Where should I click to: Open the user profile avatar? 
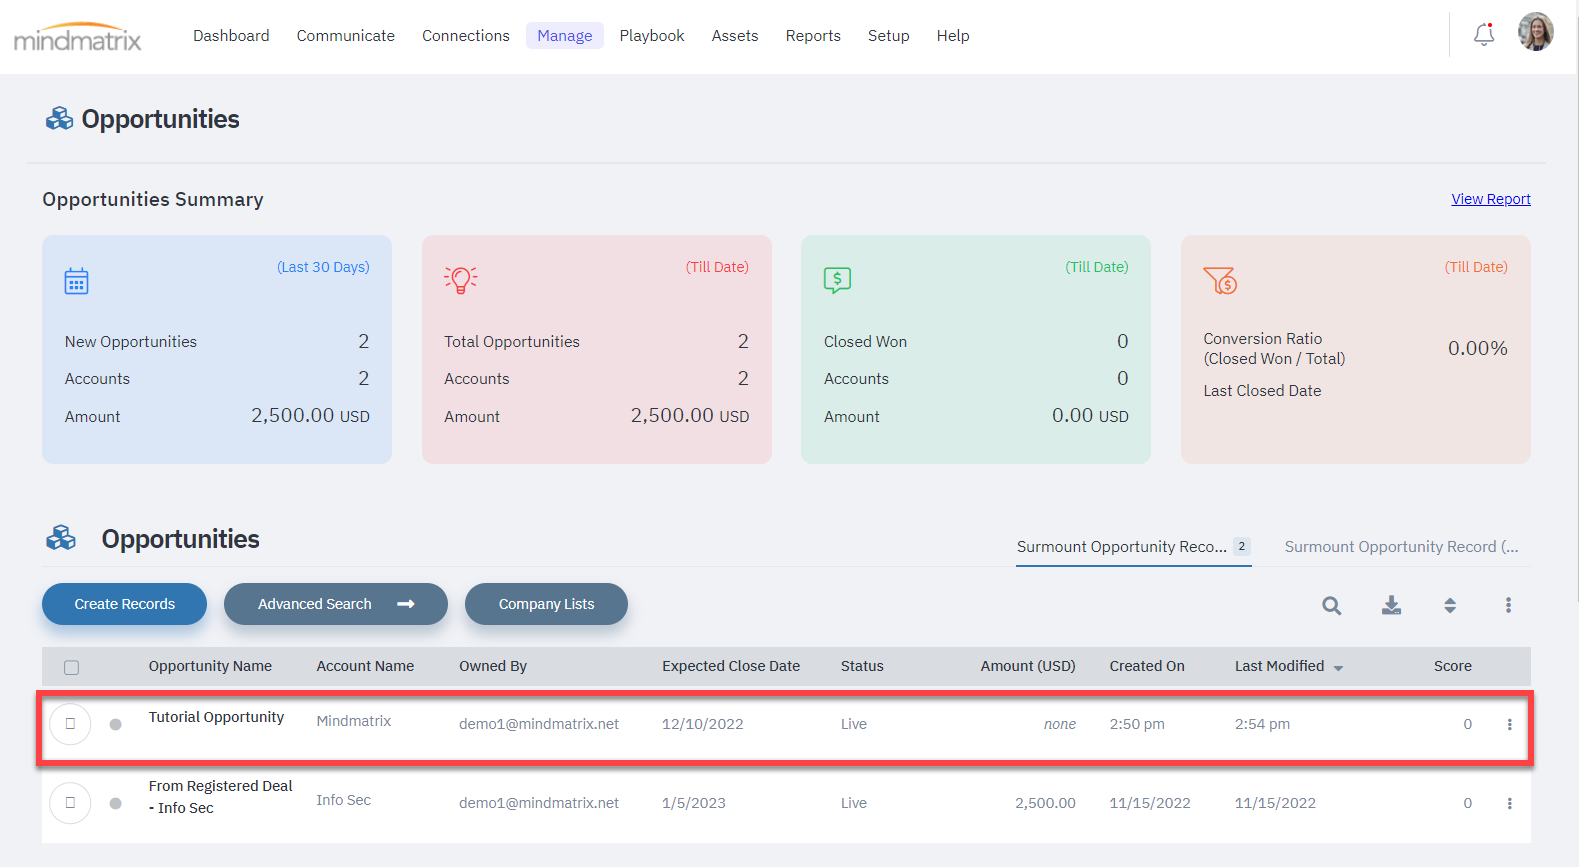pos(1535,33)
